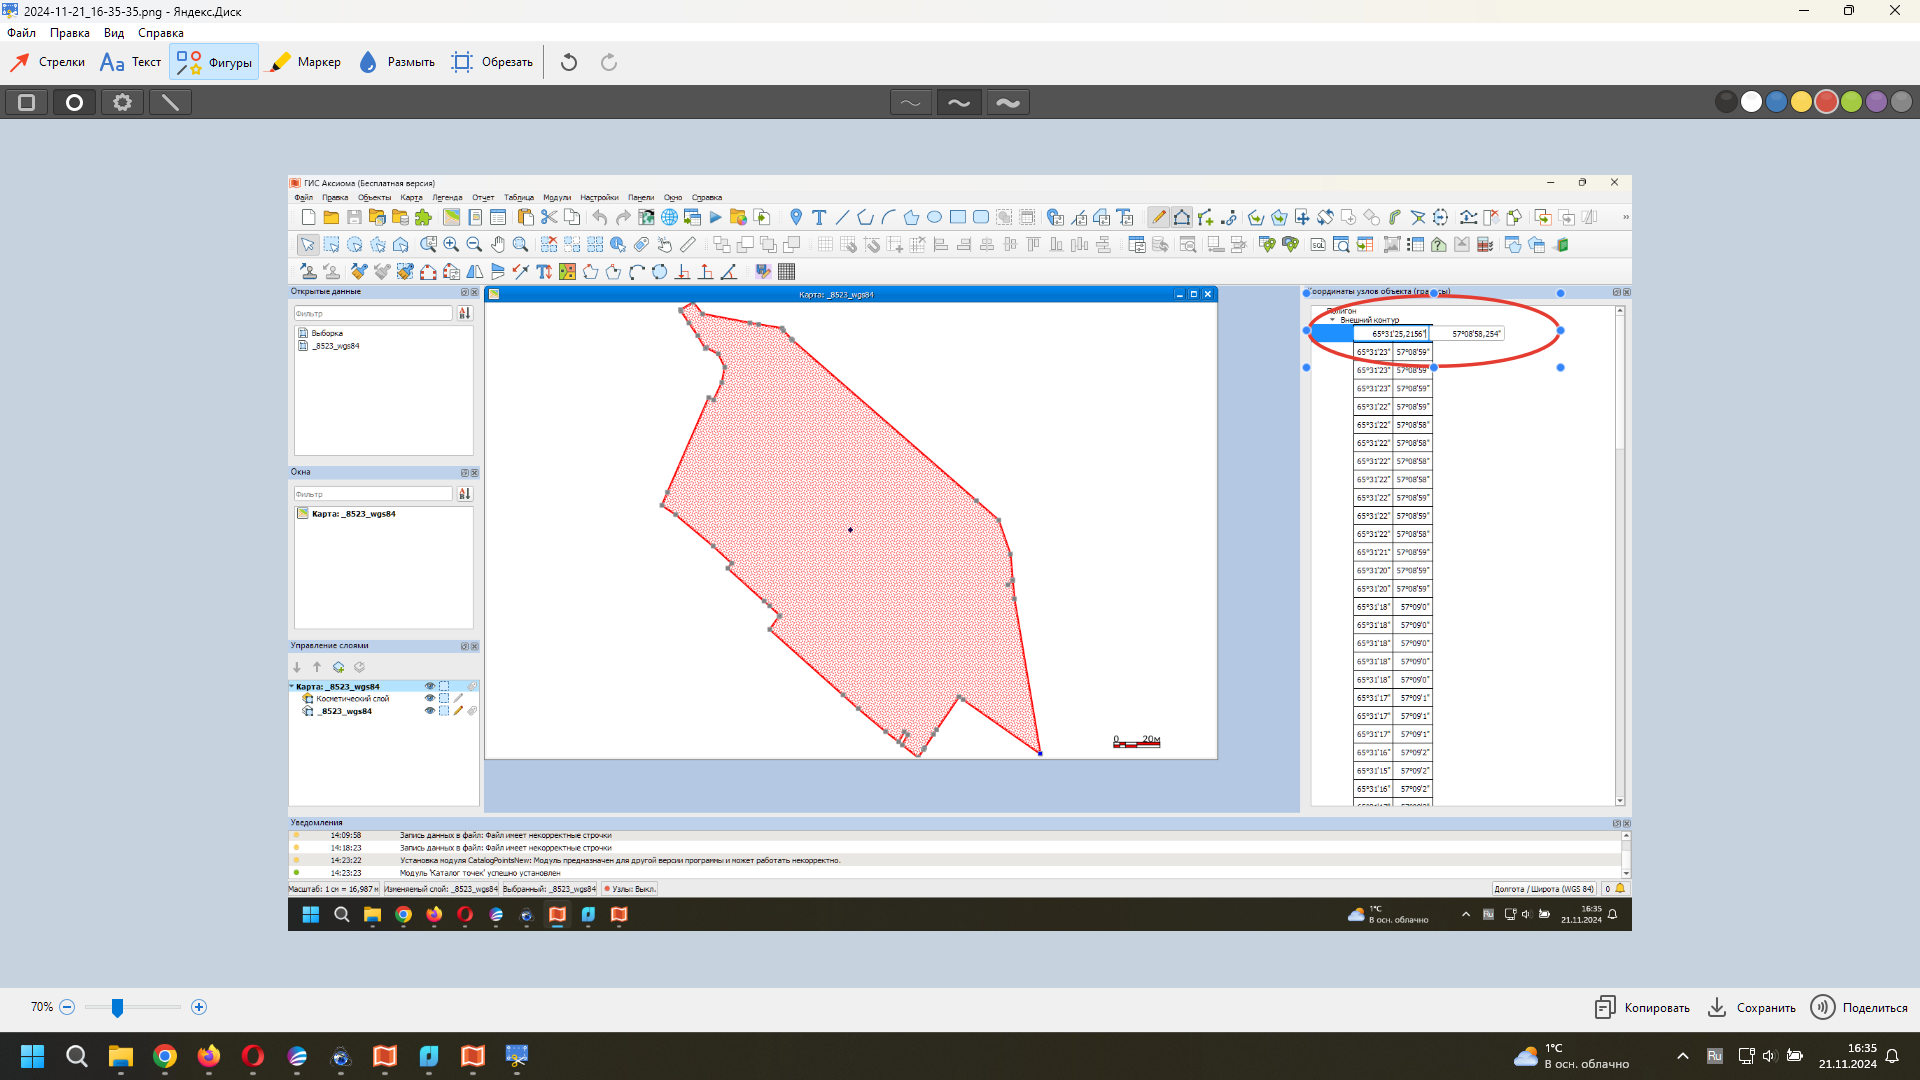The height and width of the screenshot is (1080, 1920).
Task: Choose the blue color swatch
Action: coord(1776,102)
